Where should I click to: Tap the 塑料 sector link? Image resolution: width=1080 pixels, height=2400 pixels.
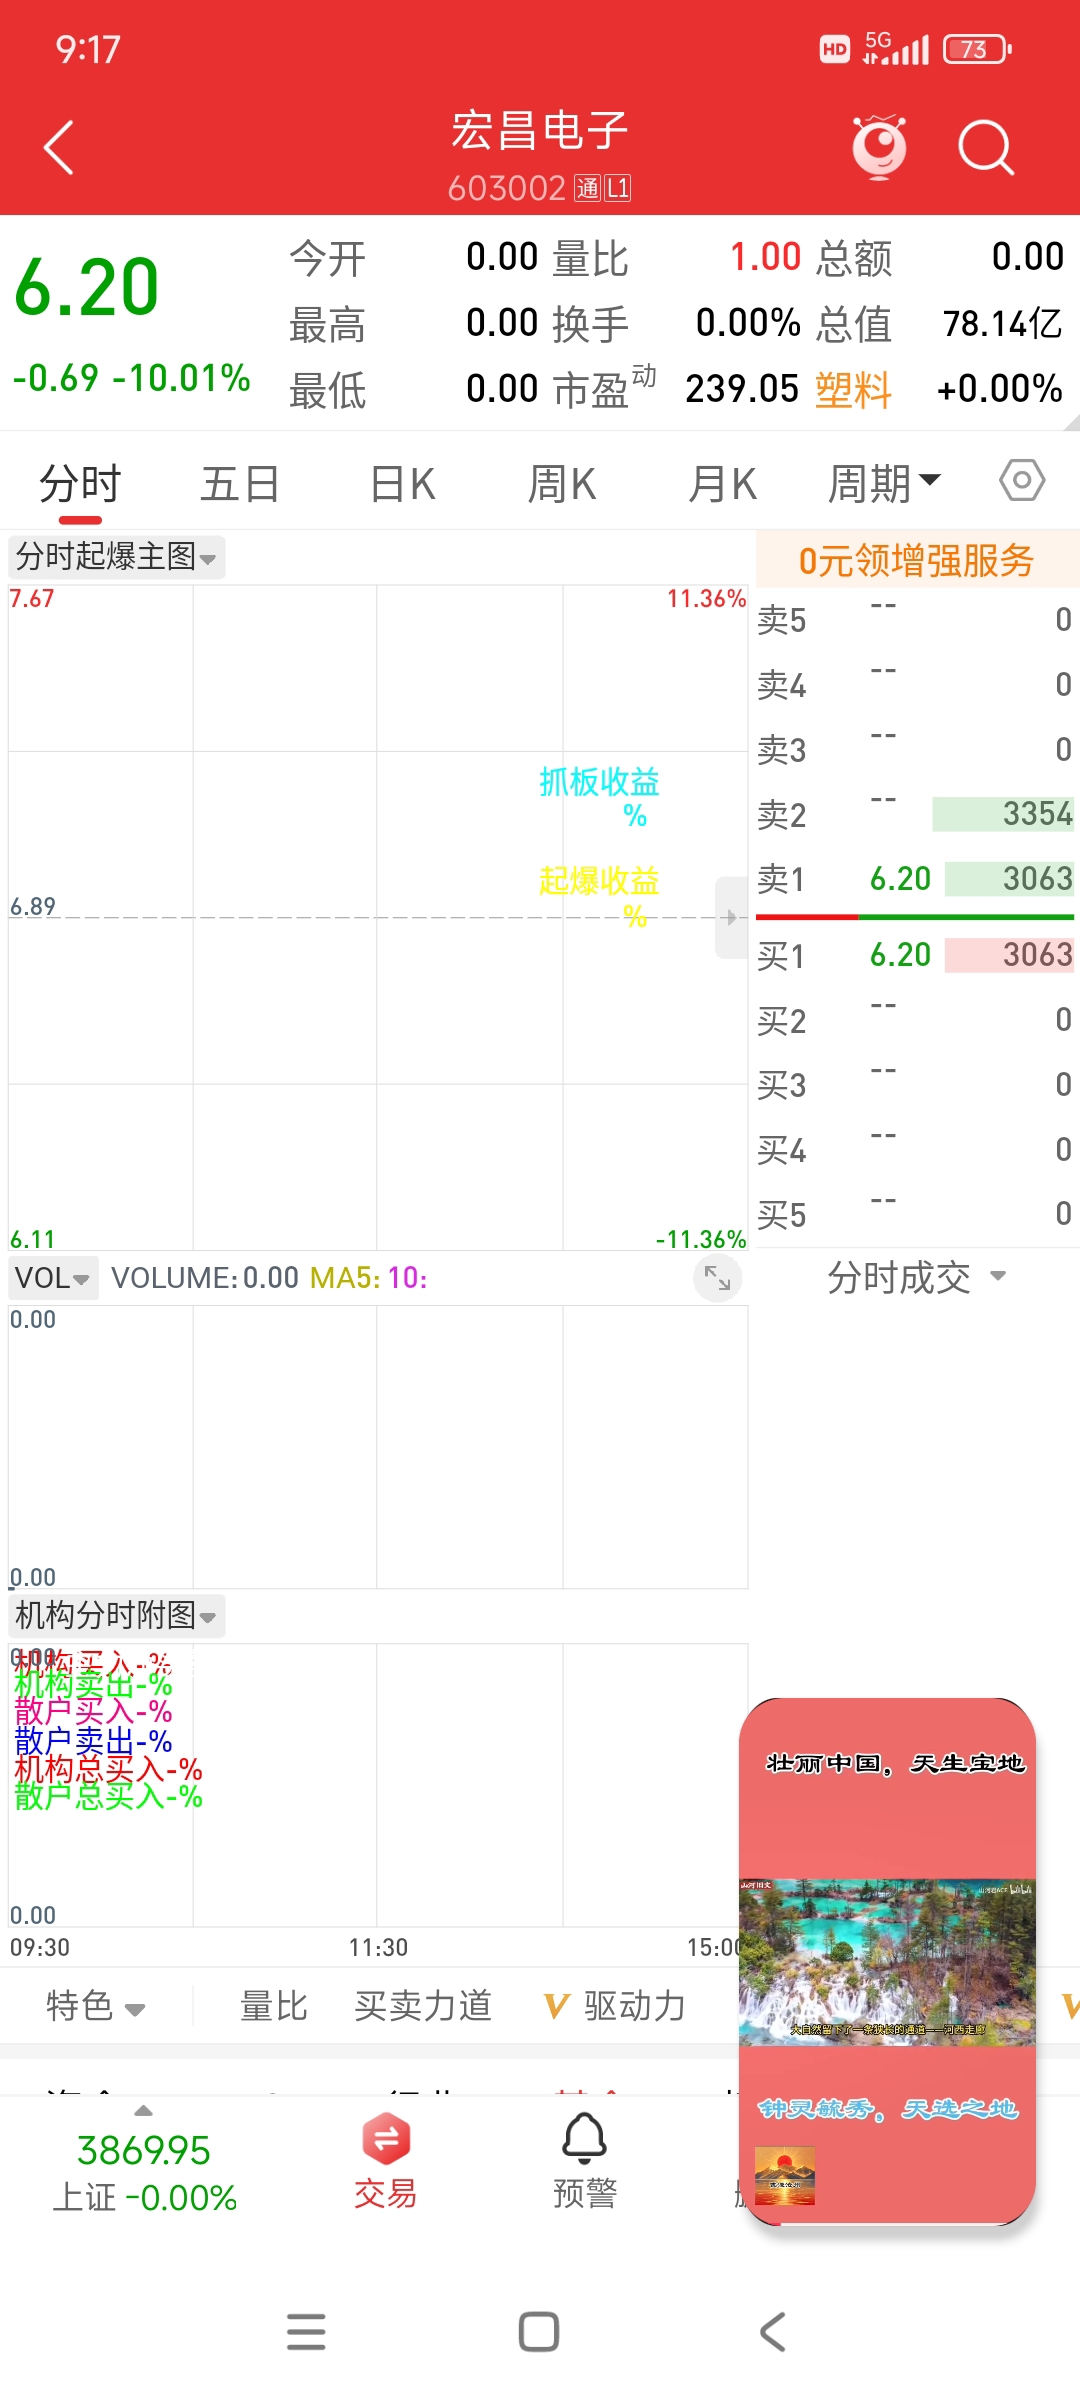tap(853, 389)
